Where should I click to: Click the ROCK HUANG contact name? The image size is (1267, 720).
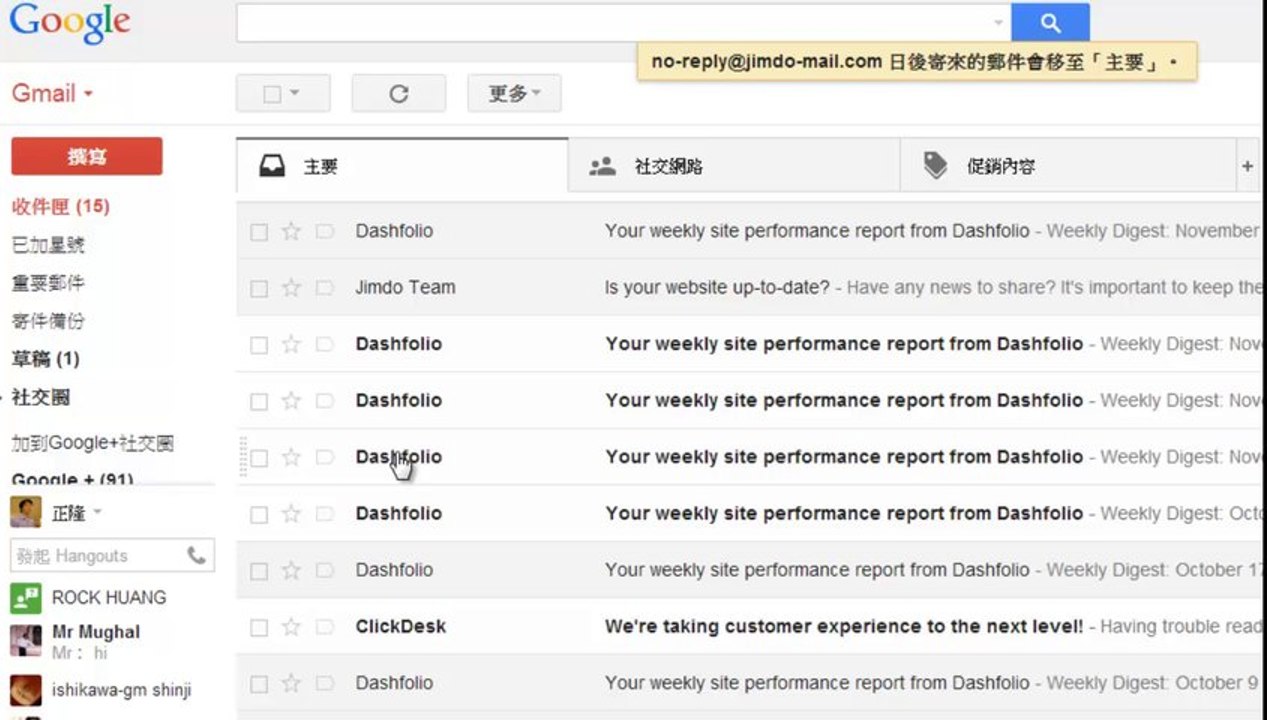(x=109, y=598)
